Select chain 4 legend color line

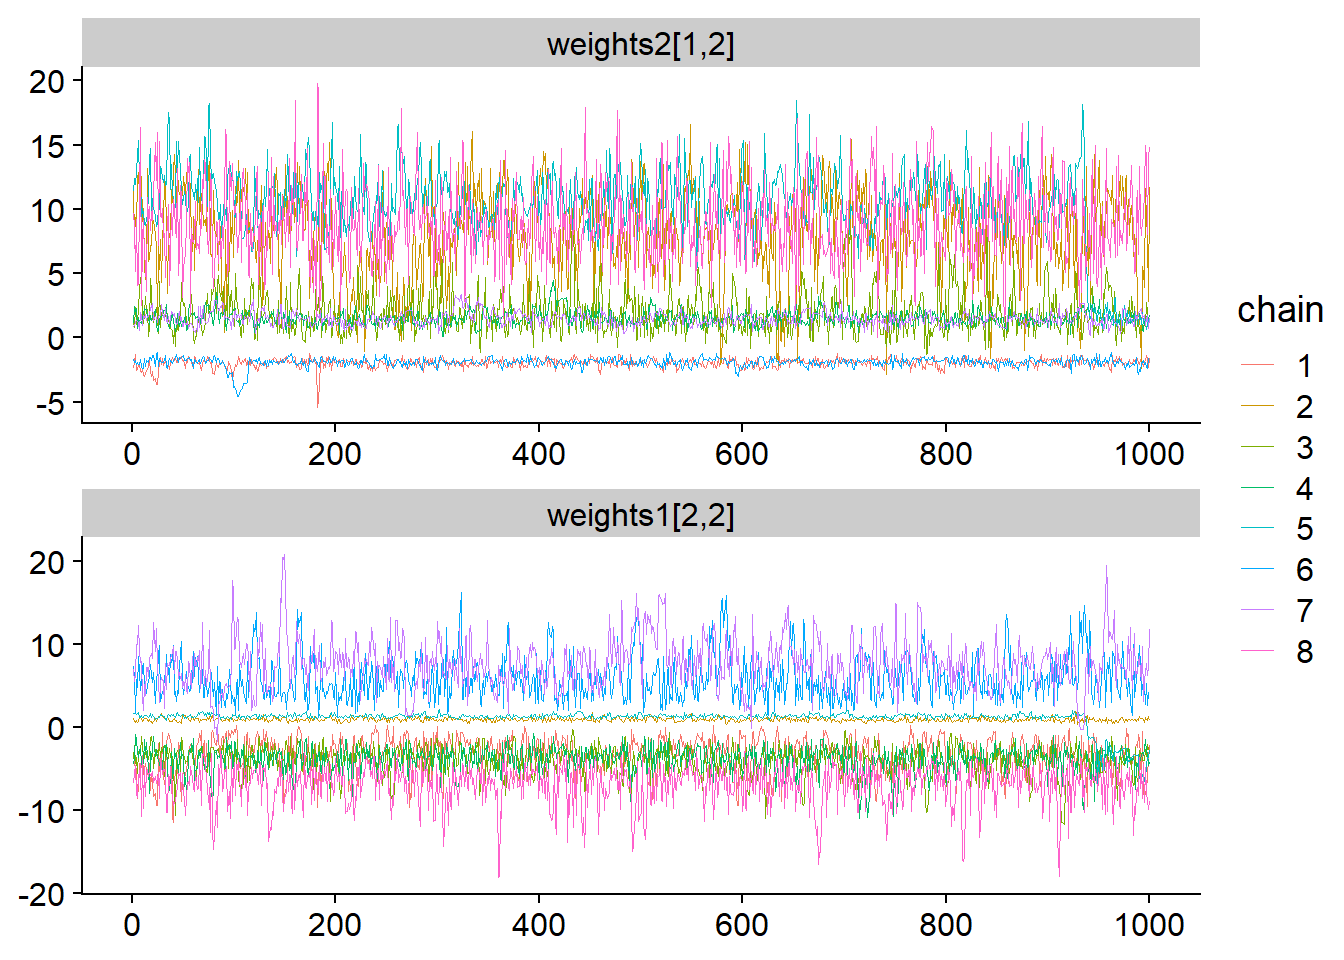click(1258, 488)
